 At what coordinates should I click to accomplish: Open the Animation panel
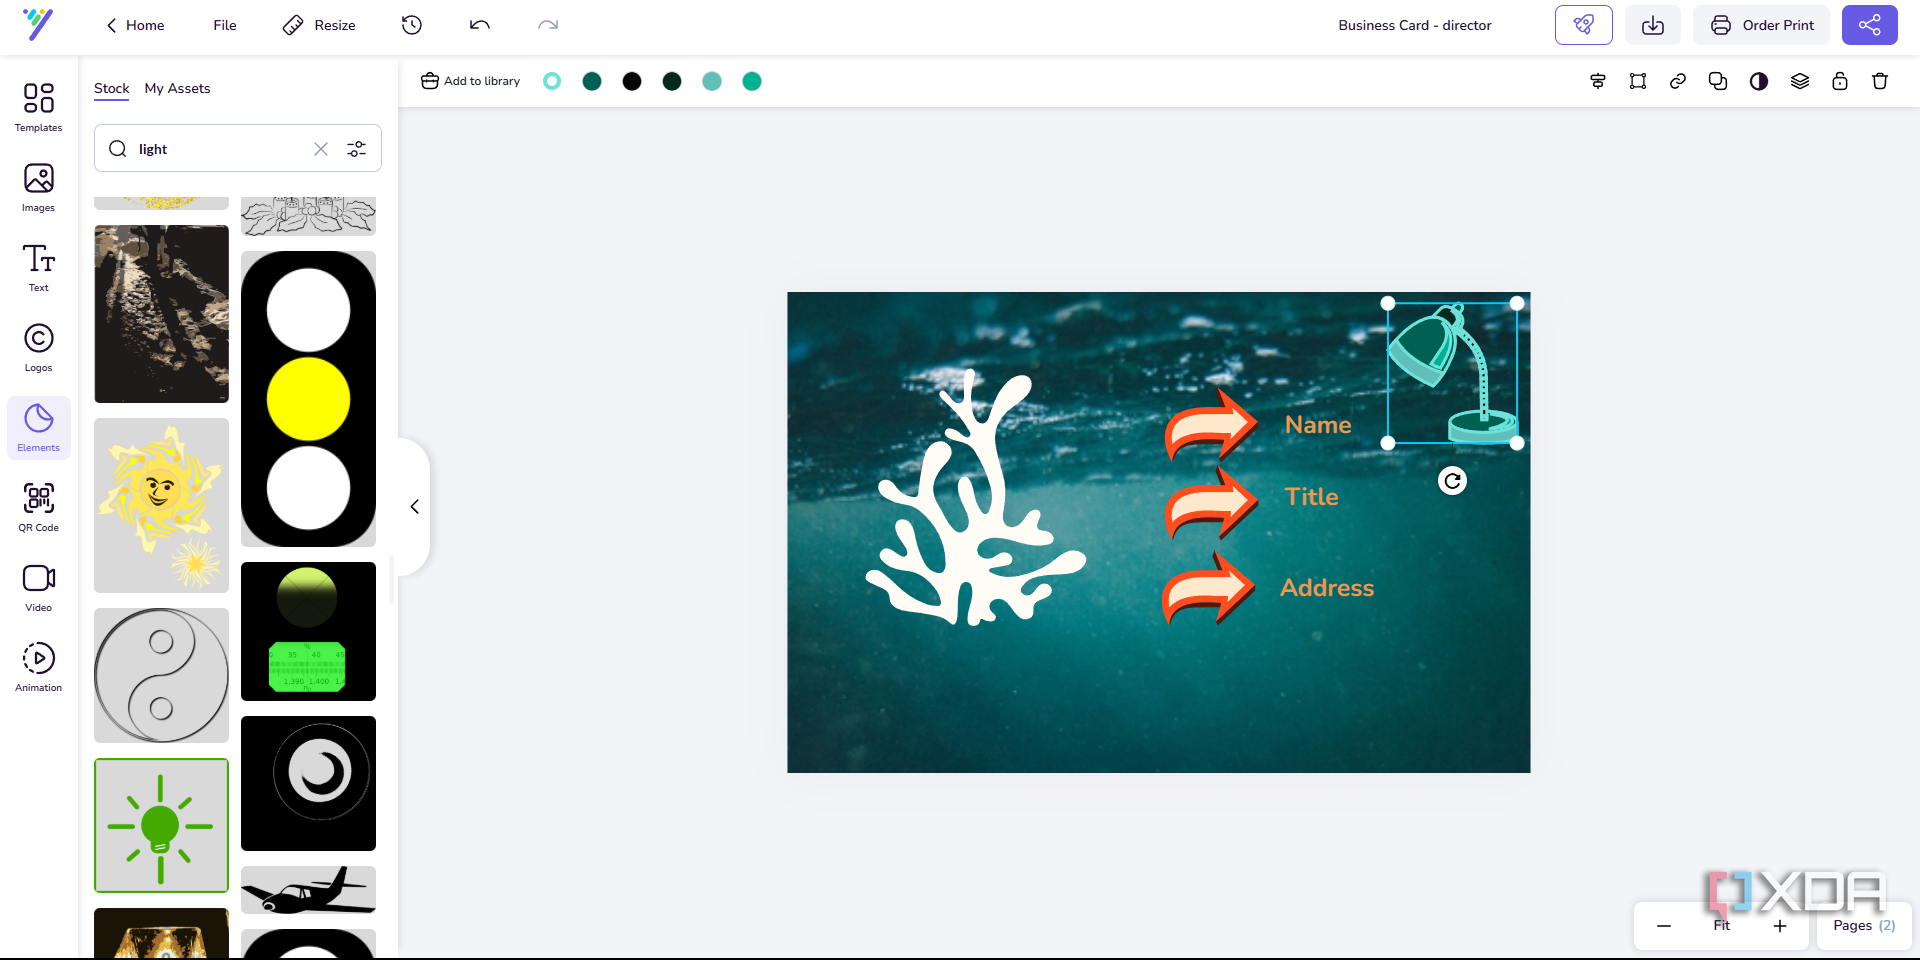pyautogui.click(x=39, y=668)
